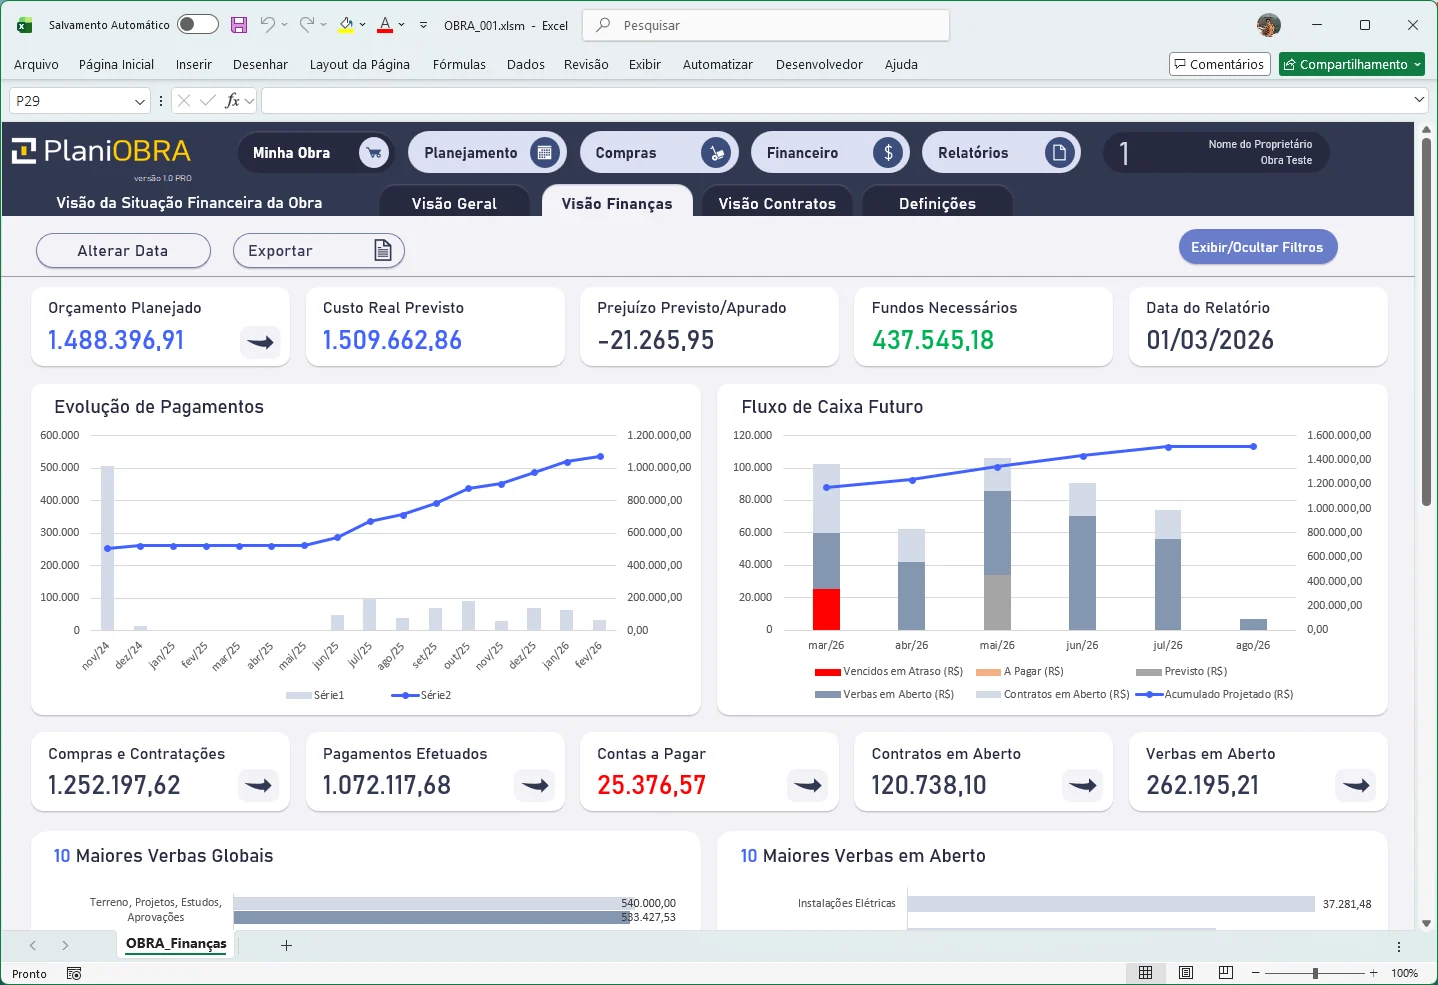Switch to the Visão Geral tab
Image resolution: width=1438 pixels, height=985 pixels.
[x=454, y=202]
